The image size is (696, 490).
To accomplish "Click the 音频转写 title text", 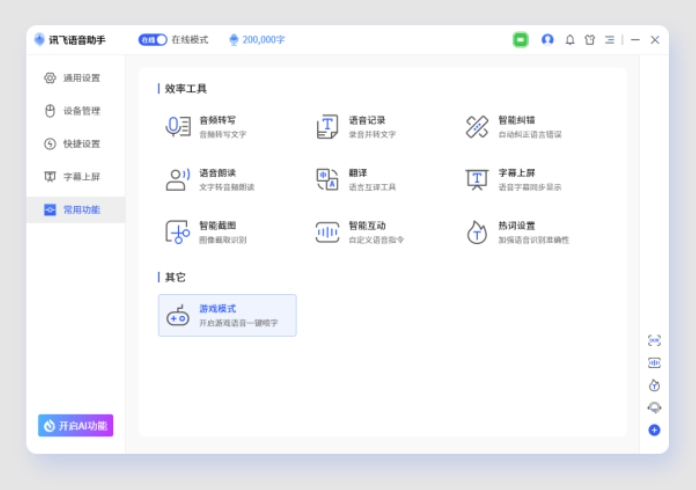I will click(218, 120).
